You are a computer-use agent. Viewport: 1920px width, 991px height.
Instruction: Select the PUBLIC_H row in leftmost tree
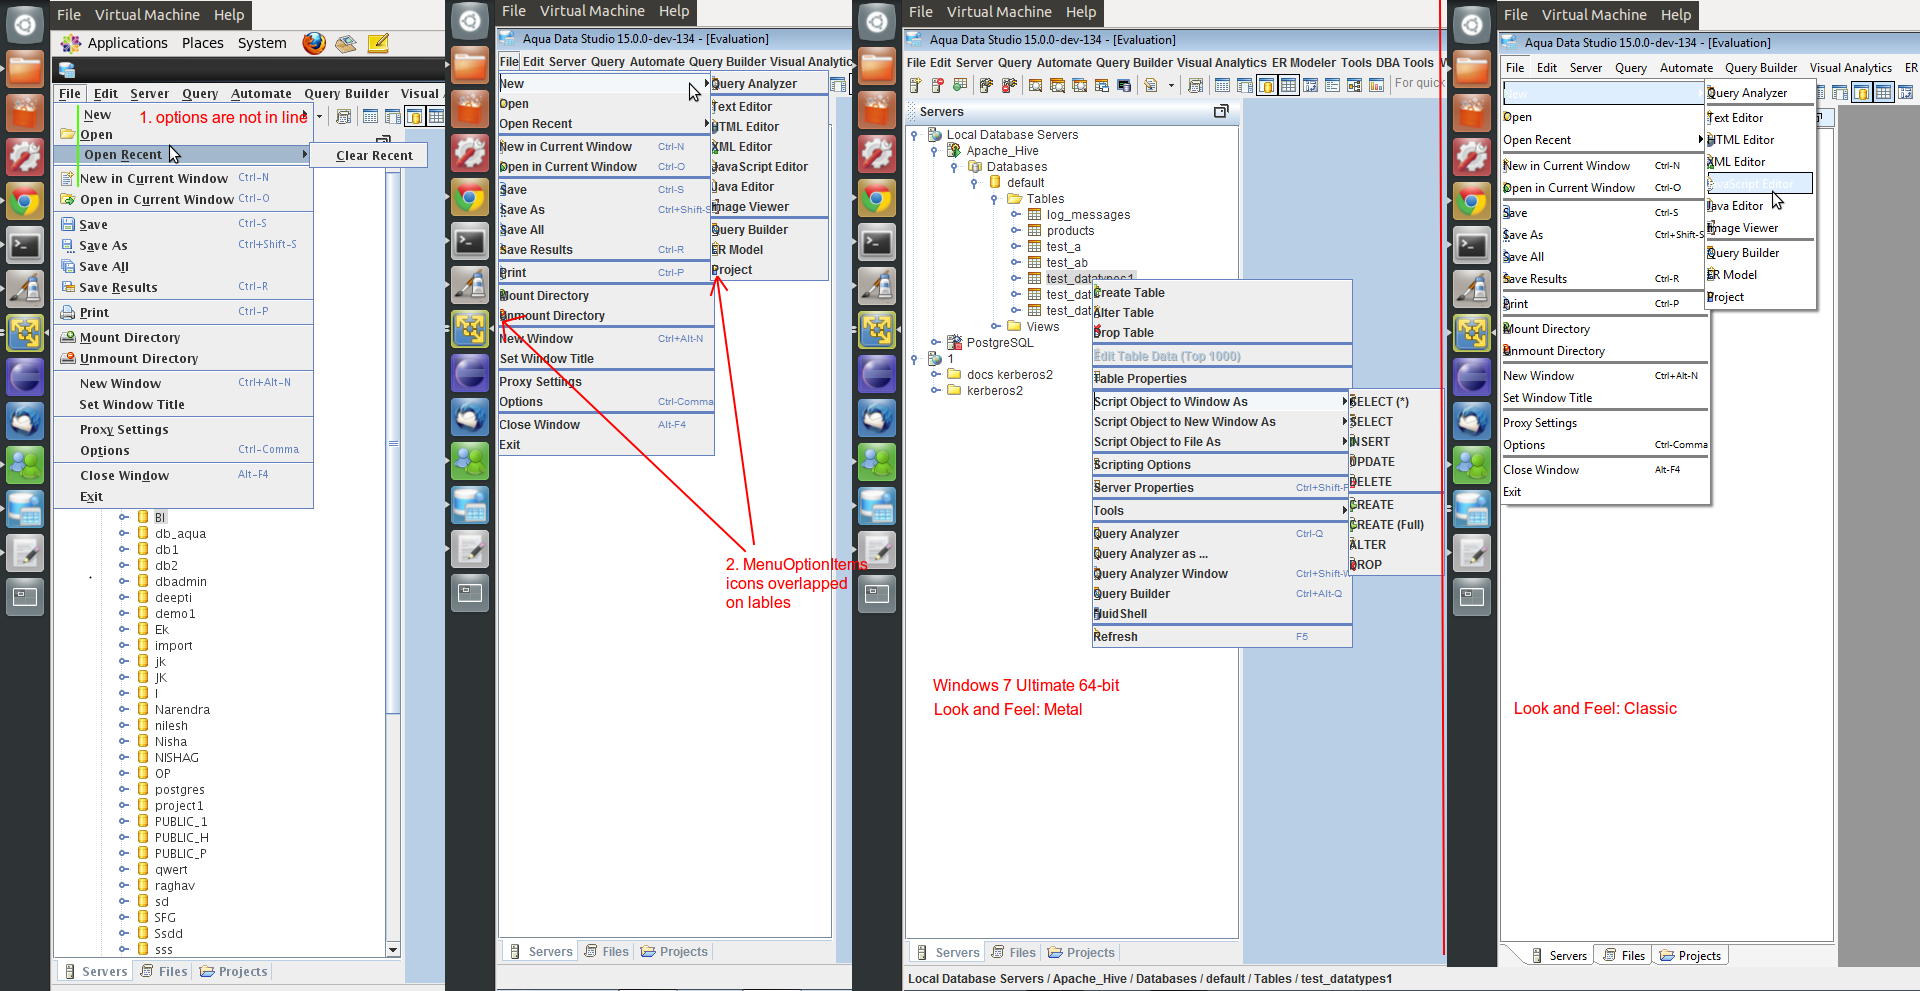pos(181,838)
